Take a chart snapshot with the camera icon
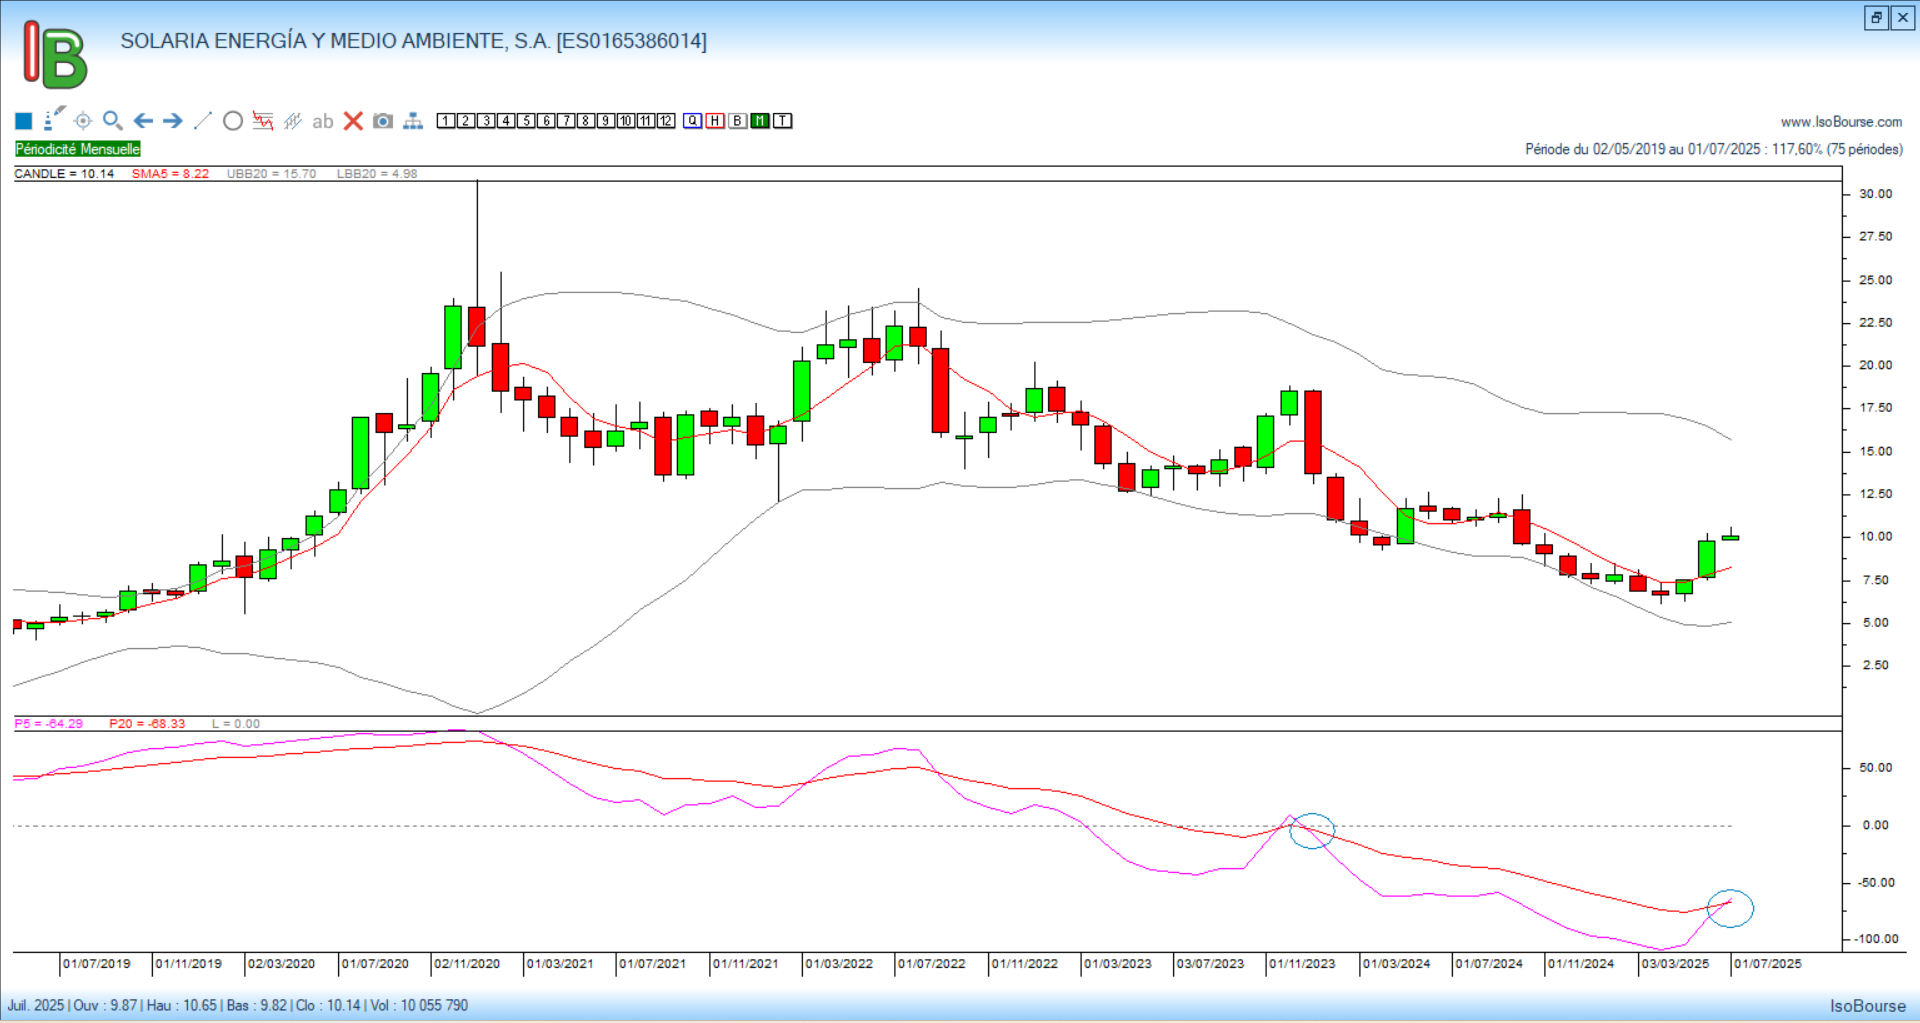This screenshot has height=1023, width=1920. 383,121
